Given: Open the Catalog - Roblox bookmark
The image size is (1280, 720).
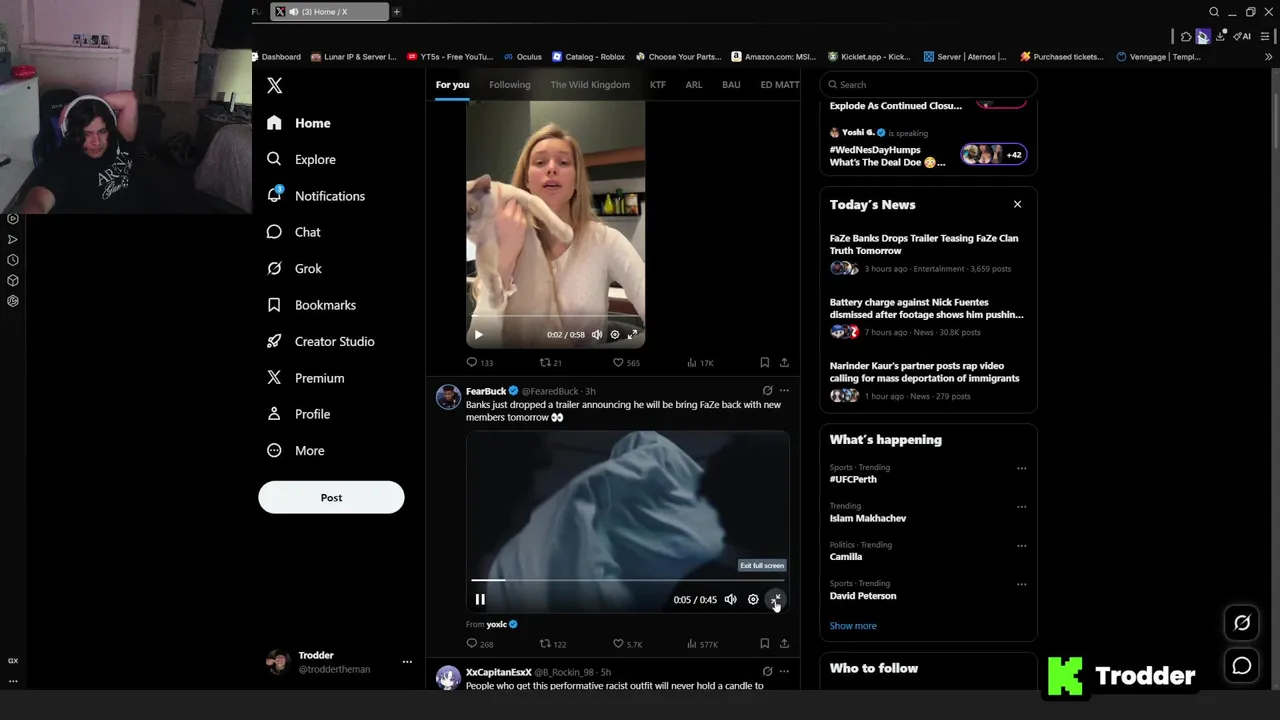Looking at the screenshot, I should 588,57.
